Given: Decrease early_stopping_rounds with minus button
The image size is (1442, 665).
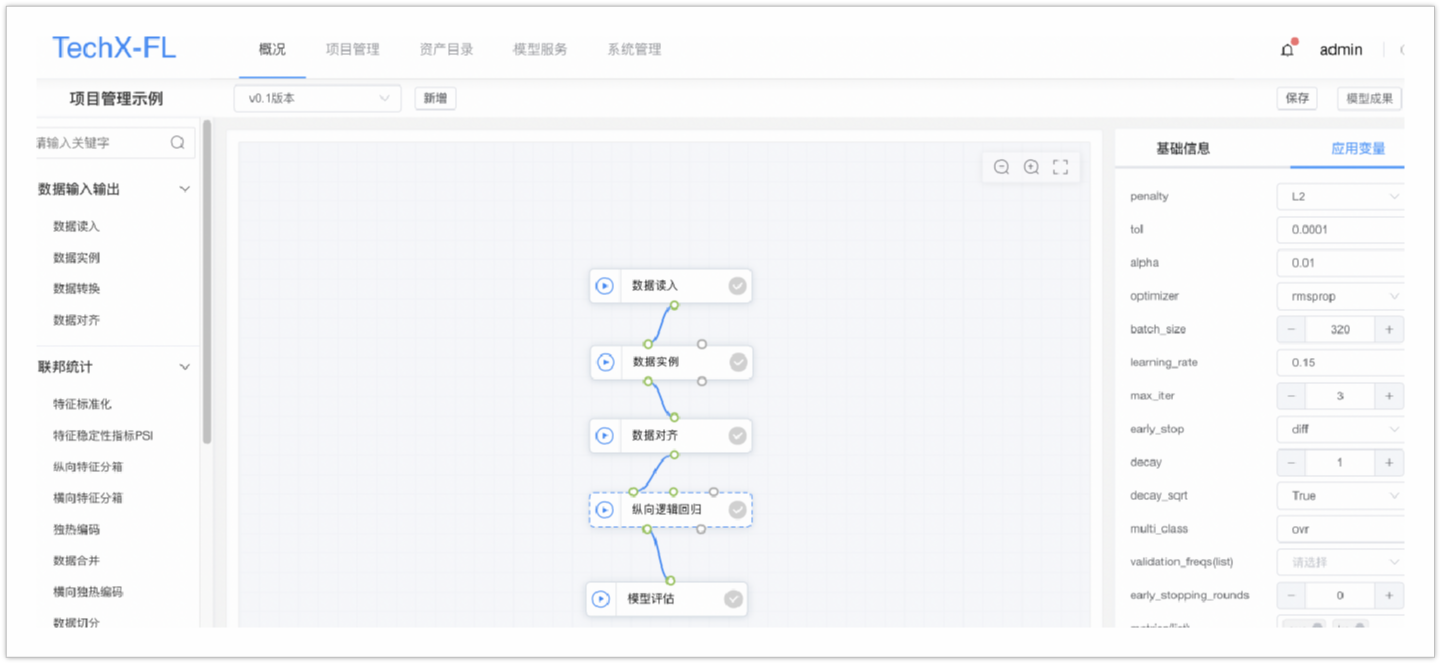Looking at the screenshot, I should (x=1291, y=595).
